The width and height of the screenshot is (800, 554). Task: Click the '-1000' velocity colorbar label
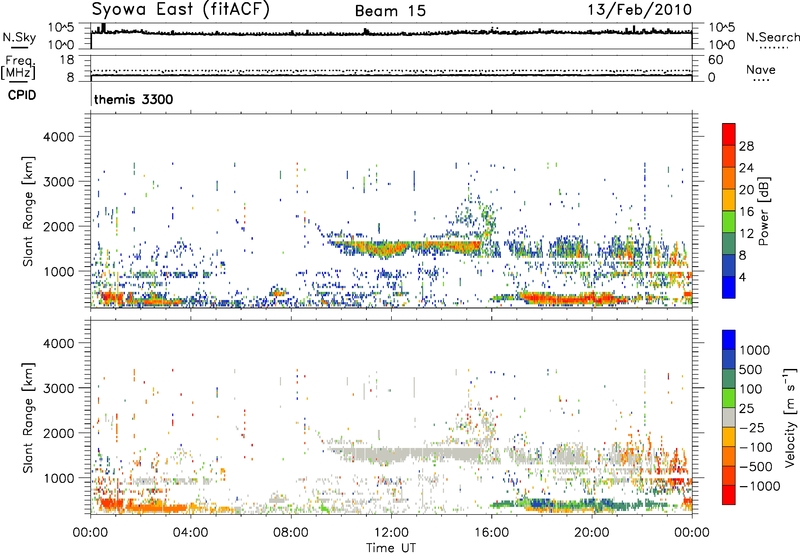click(760, 486)
